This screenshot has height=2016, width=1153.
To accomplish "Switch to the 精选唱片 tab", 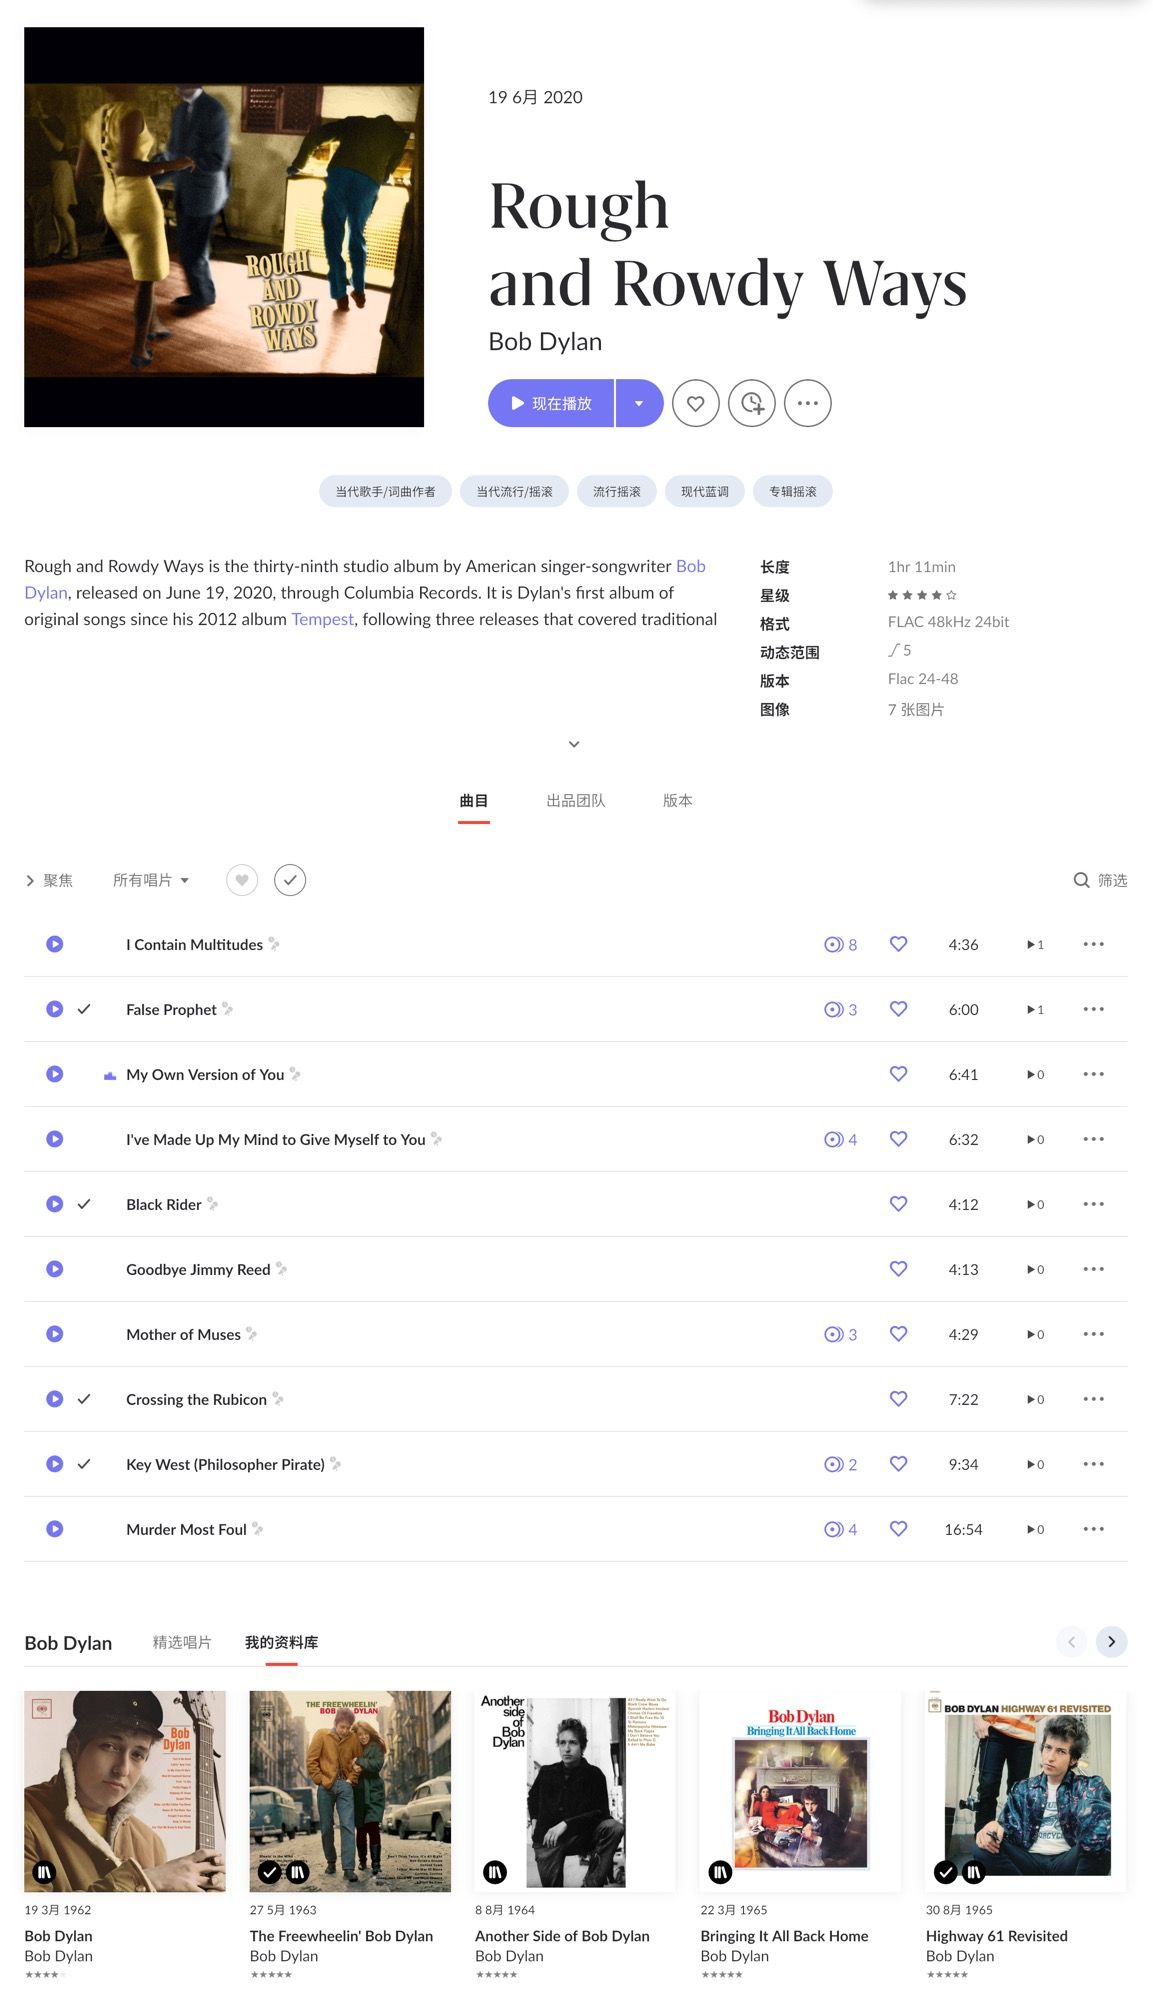I will click(x=182, y=1642).
